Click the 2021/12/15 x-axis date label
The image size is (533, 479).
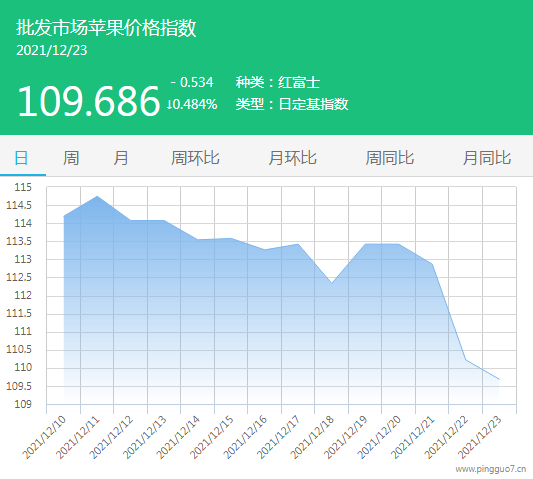coord(211,437)
